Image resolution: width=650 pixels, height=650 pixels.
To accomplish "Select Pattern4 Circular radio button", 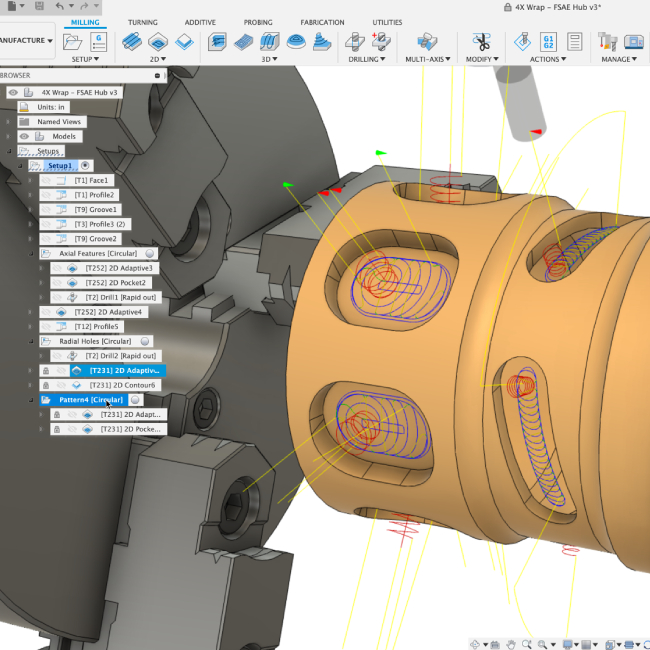I will [135, 400].
